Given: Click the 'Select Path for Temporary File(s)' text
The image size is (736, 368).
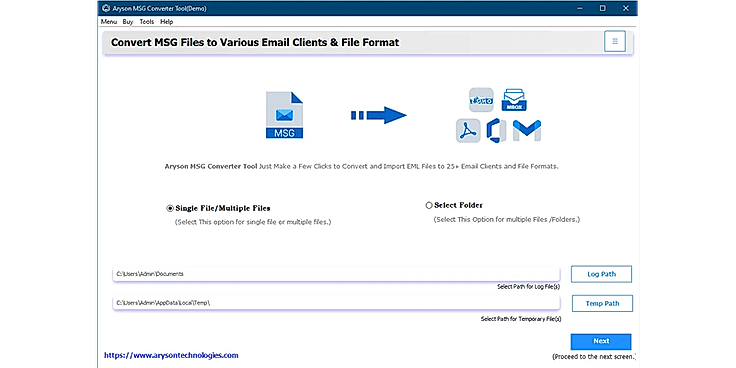Looking at the screenshot, I should [x=521, y=319].
